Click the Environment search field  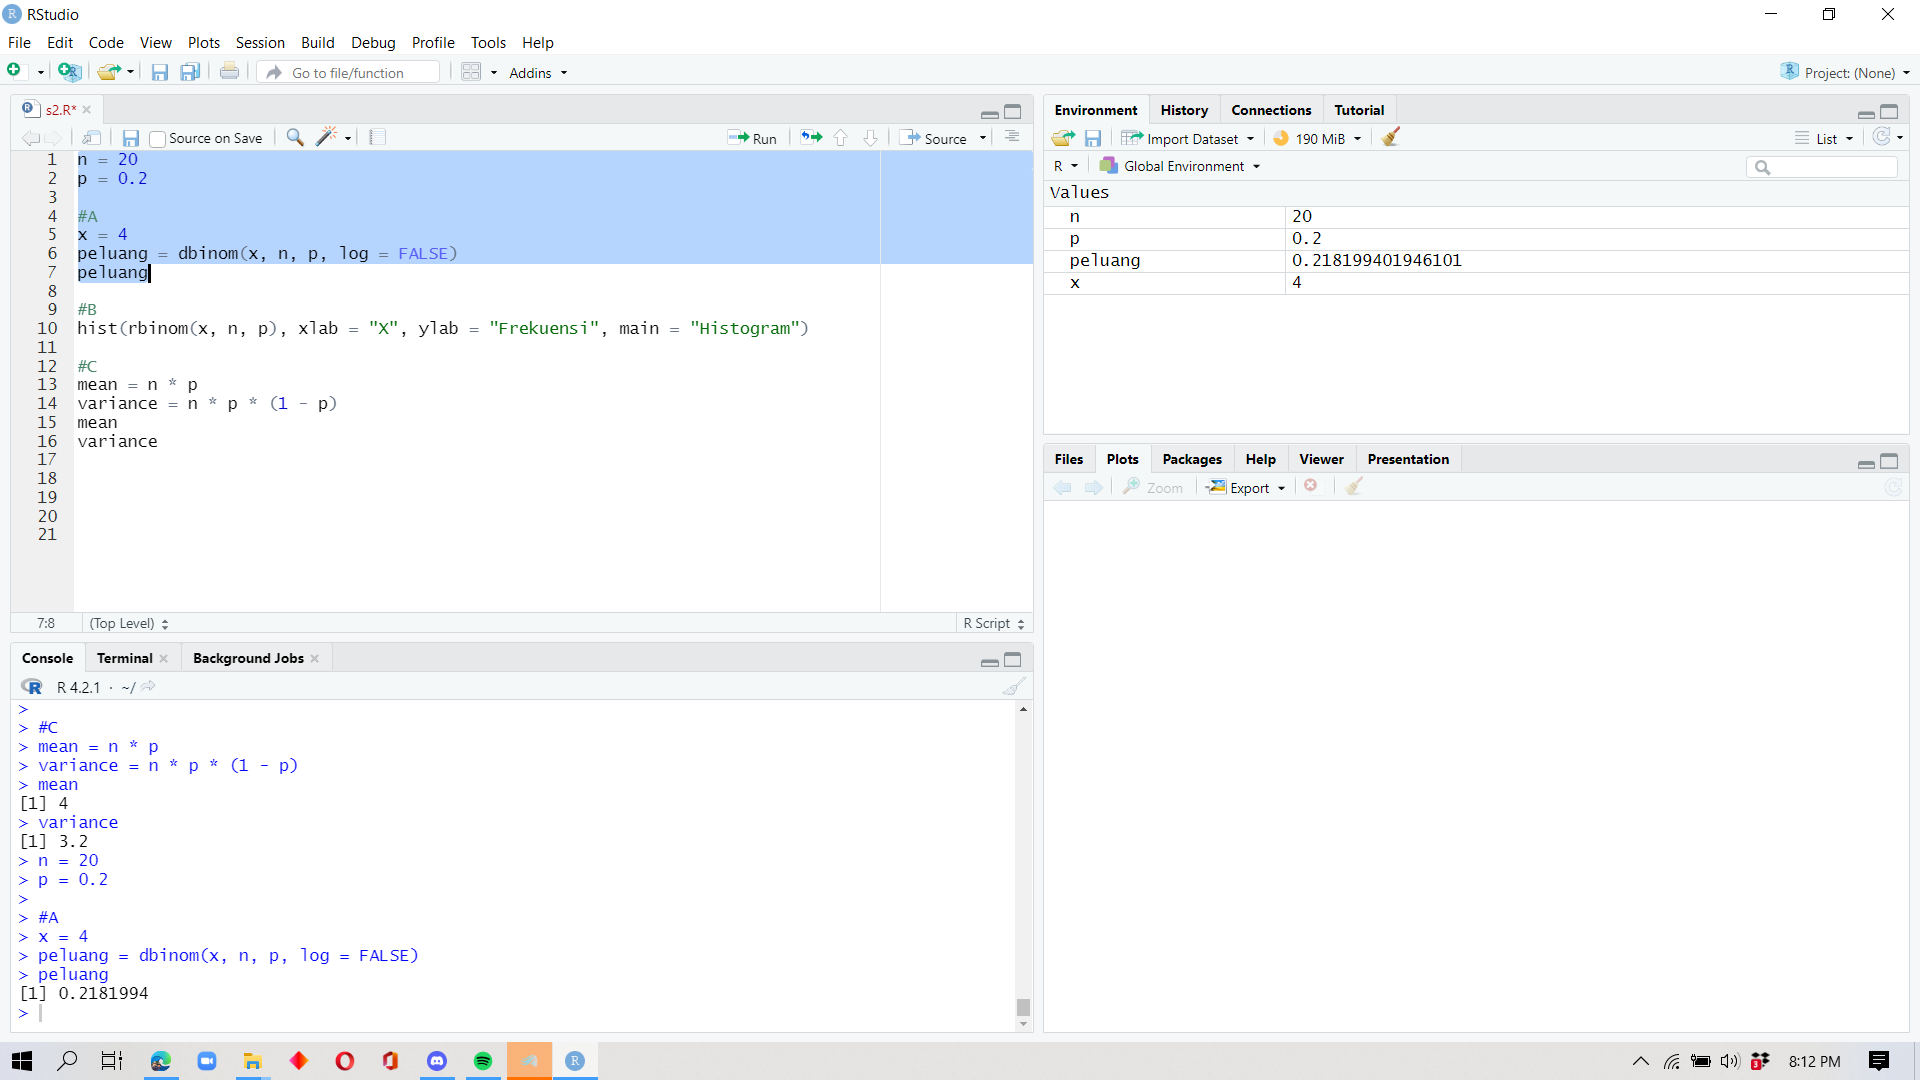click(x=1822, y=167)
